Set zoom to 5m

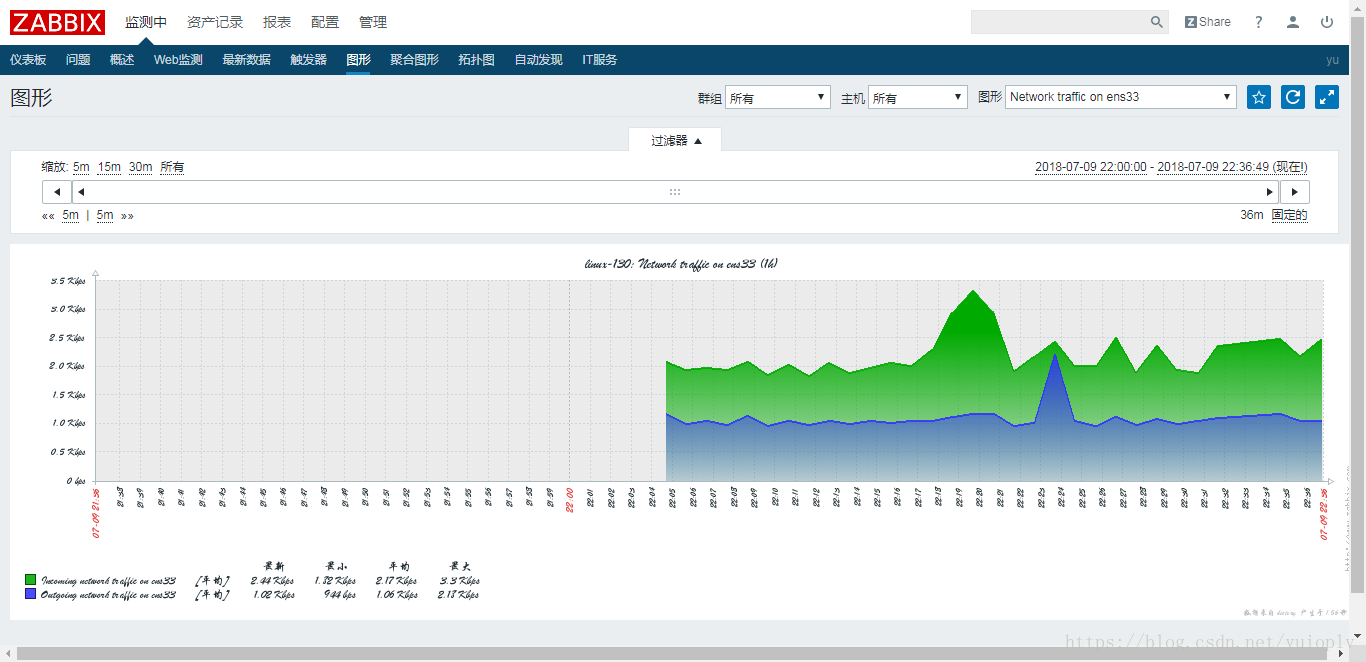coord(81,167)
